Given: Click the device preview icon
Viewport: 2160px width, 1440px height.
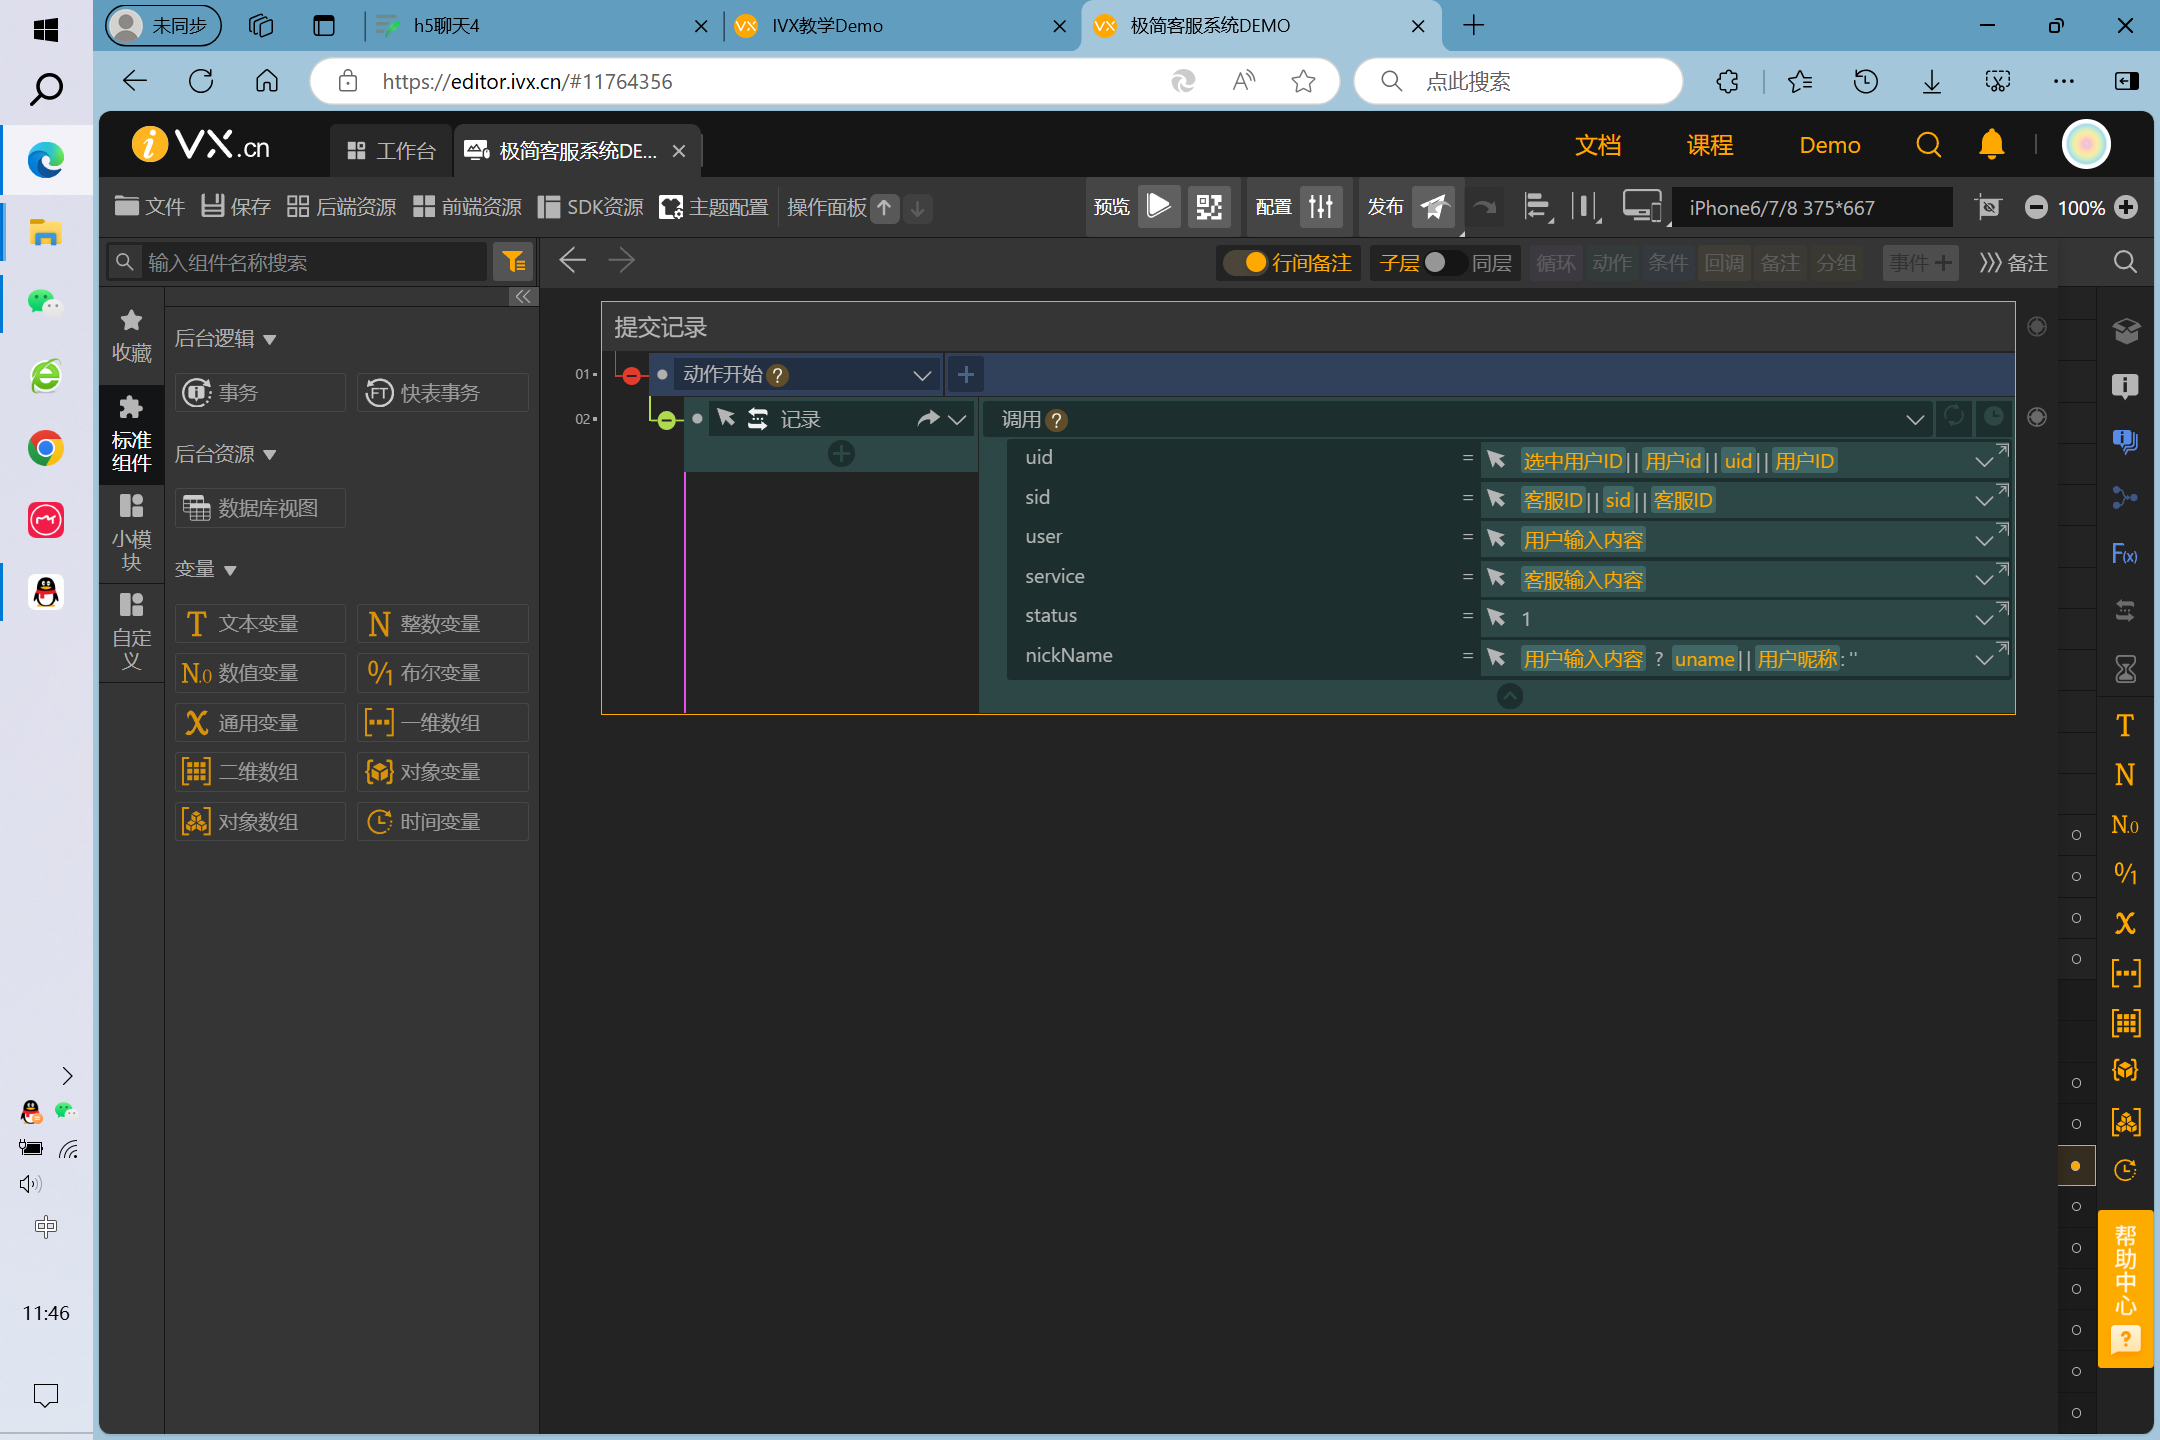Looking at the screenshot, I should [x=1641, y=207].
